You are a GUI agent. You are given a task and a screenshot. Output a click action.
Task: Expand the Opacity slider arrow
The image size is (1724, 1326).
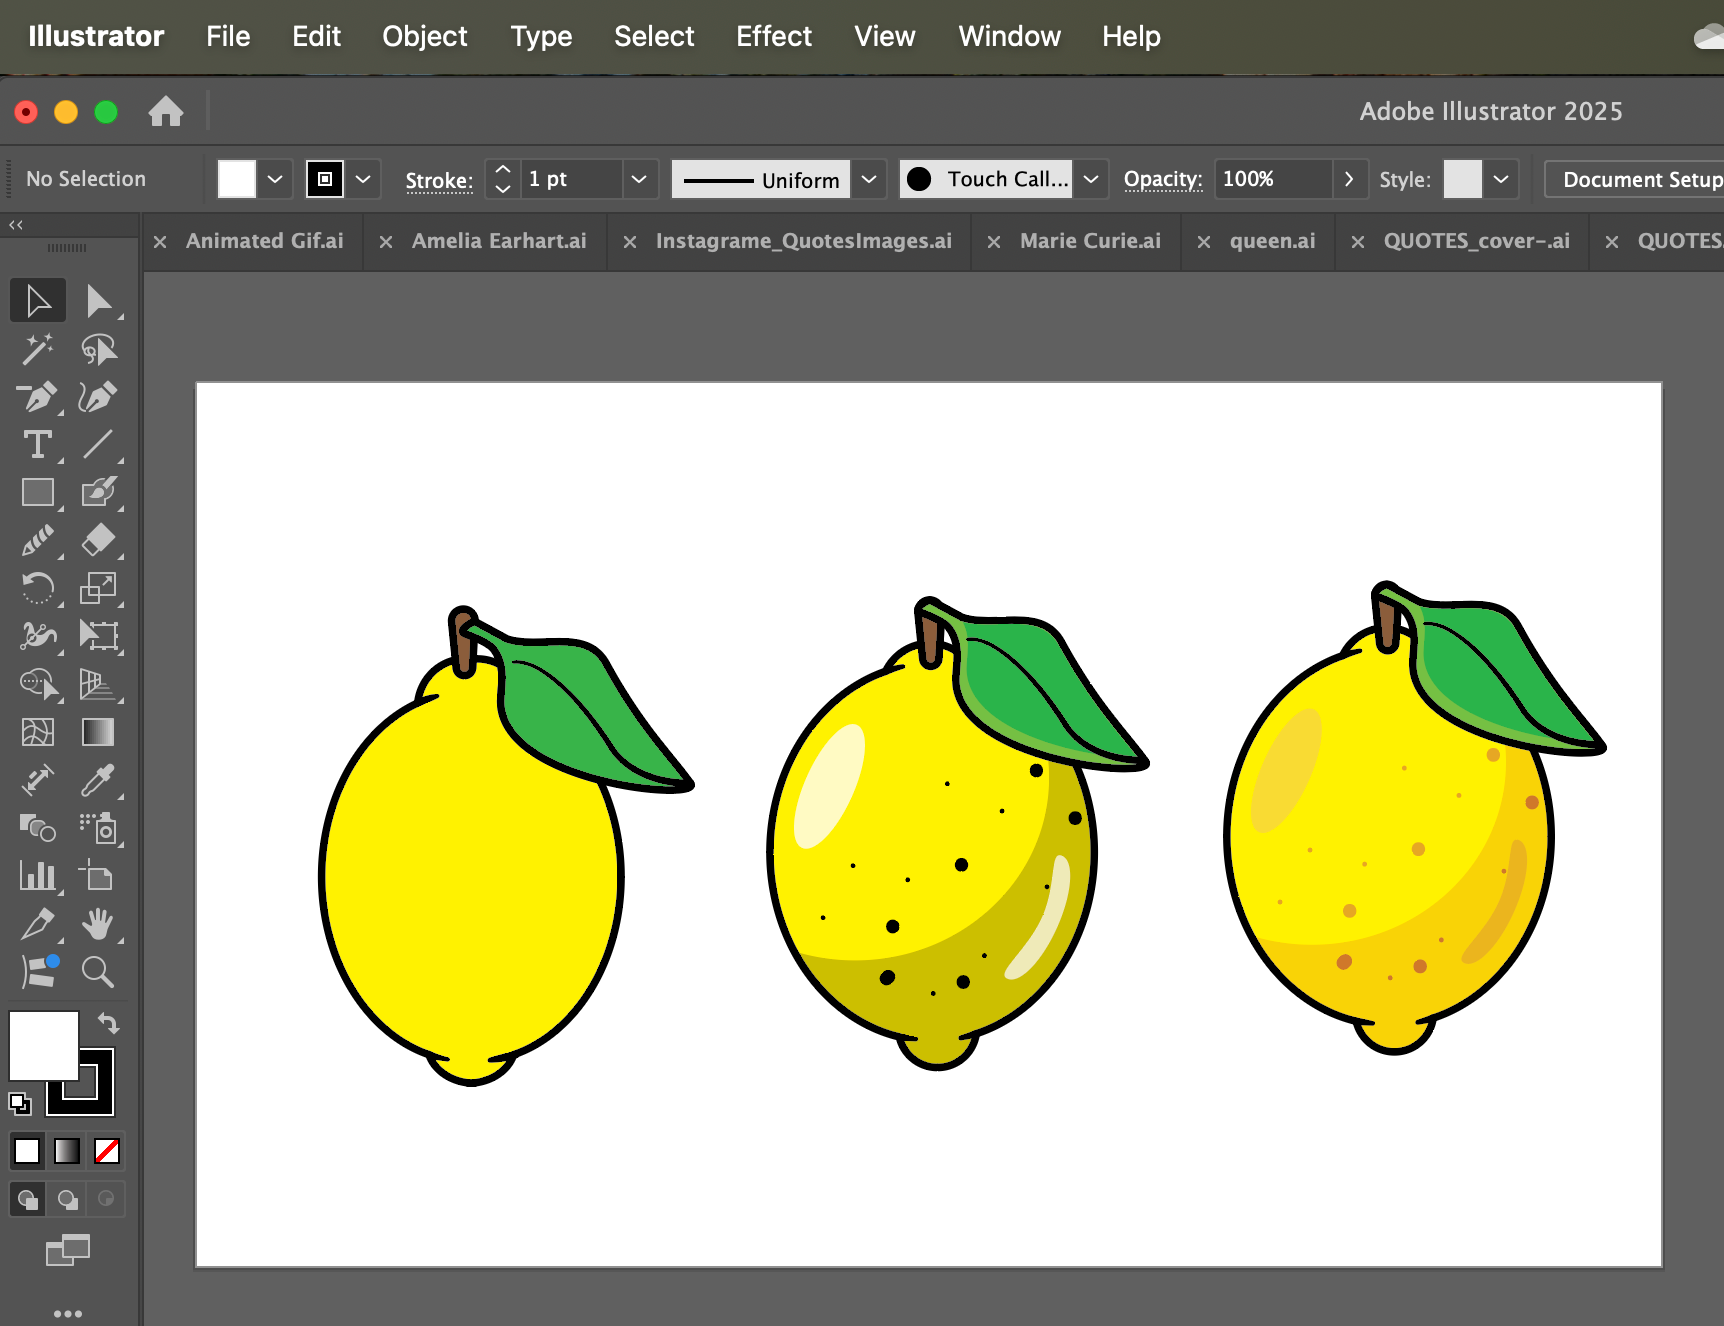tap(1349, 179)
